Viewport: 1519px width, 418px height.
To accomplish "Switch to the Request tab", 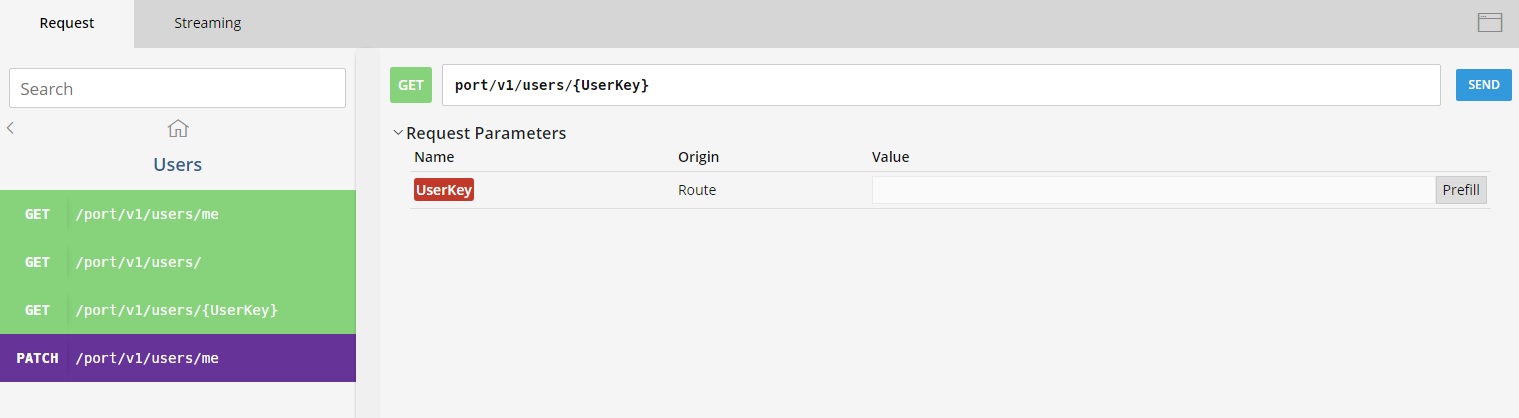I will tap(67, 23).
